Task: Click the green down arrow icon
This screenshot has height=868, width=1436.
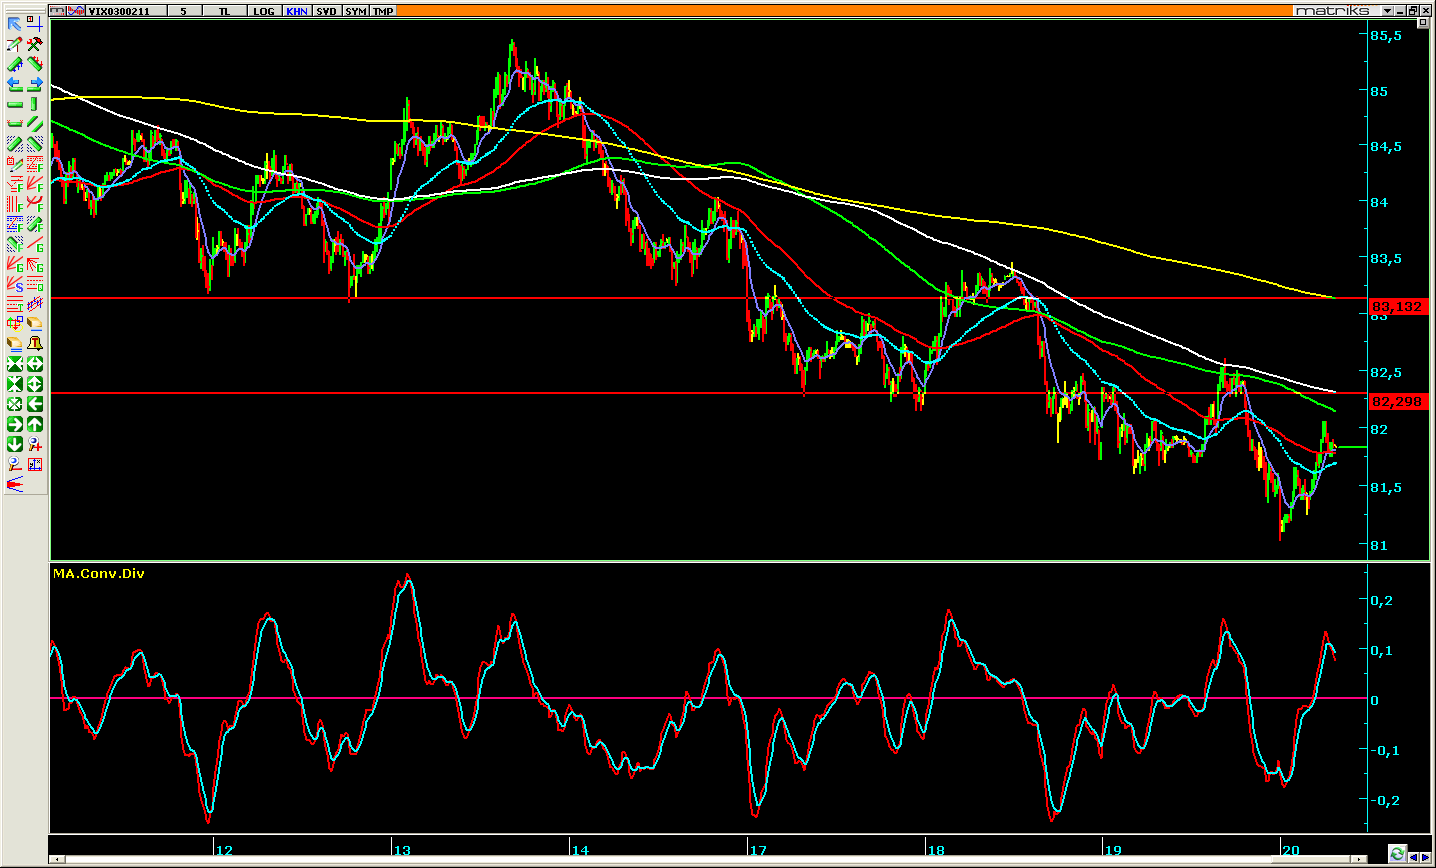Action: [x=14, y=444]
